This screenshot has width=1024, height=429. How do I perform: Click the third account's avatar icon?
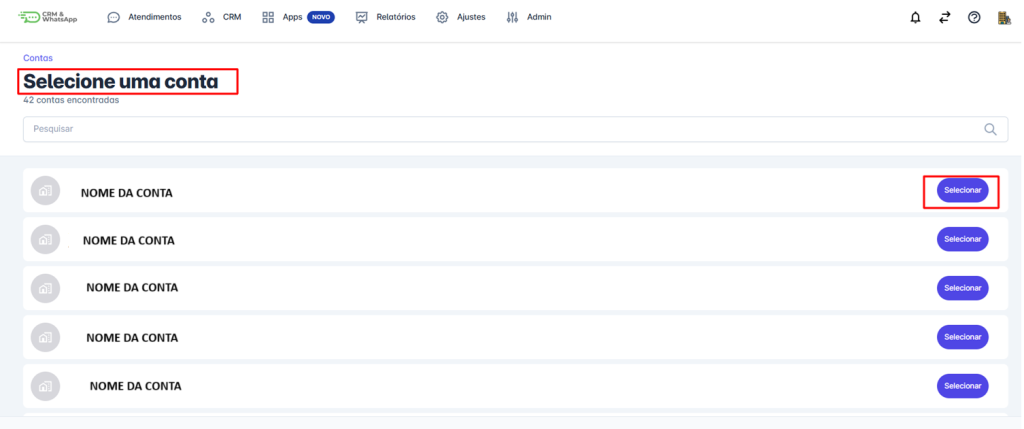coord(45,288)
